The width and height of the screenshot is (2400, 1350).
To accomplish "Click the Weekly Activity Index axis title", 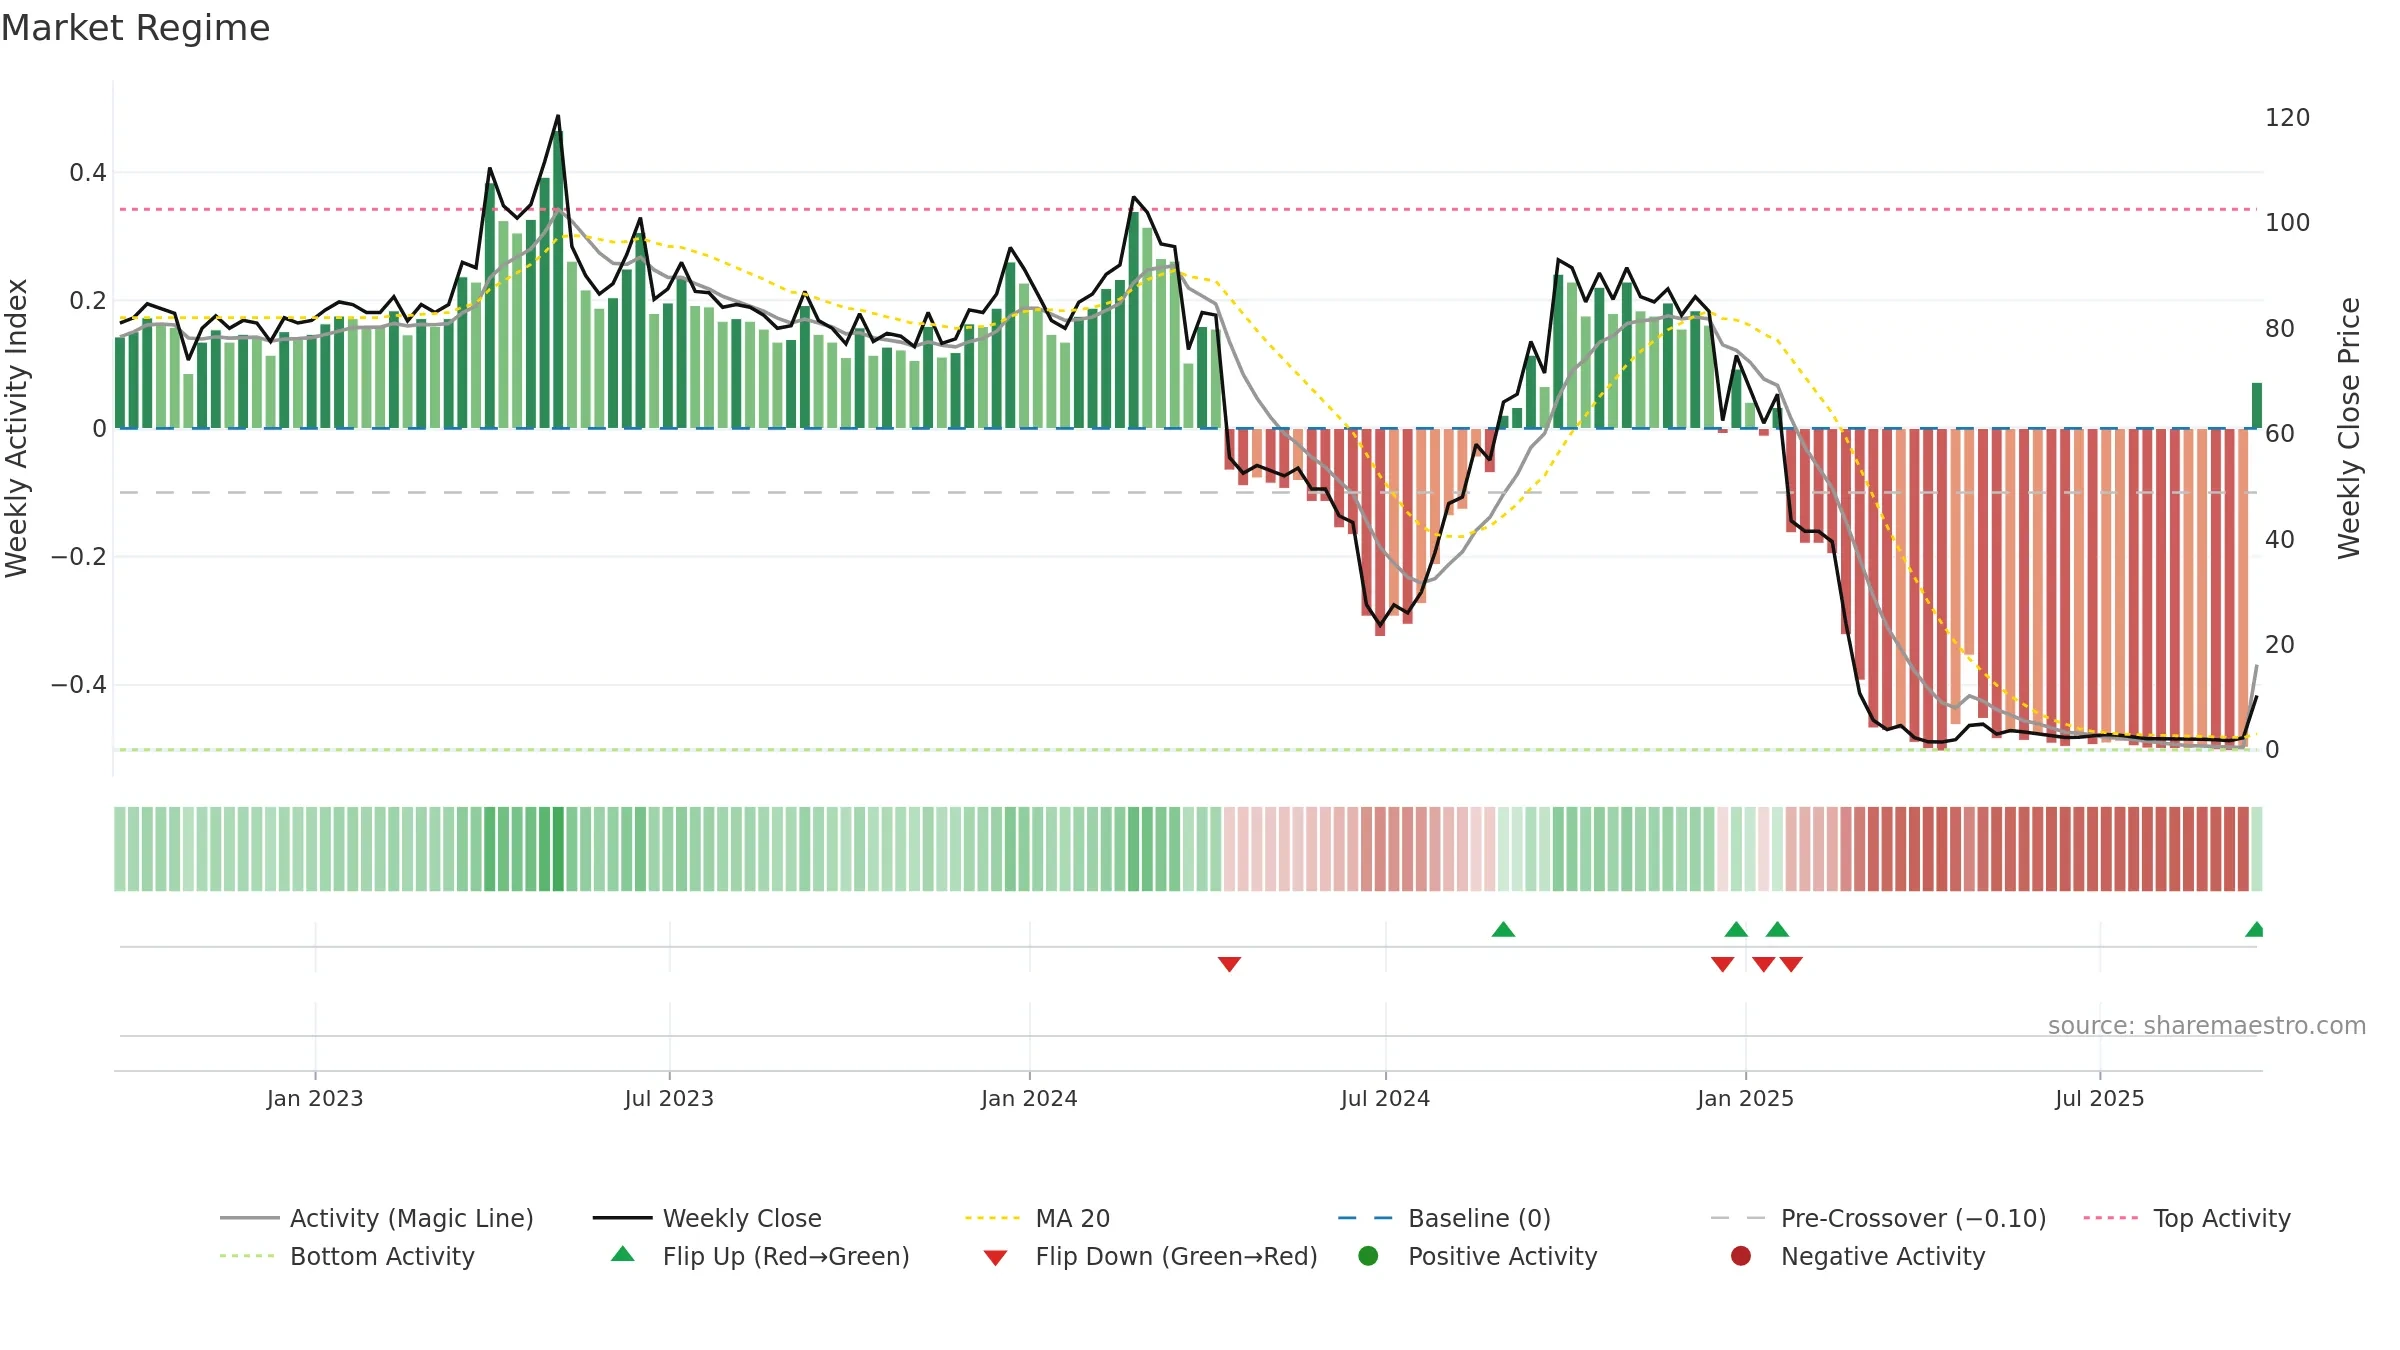I will (x=17, y=428).
